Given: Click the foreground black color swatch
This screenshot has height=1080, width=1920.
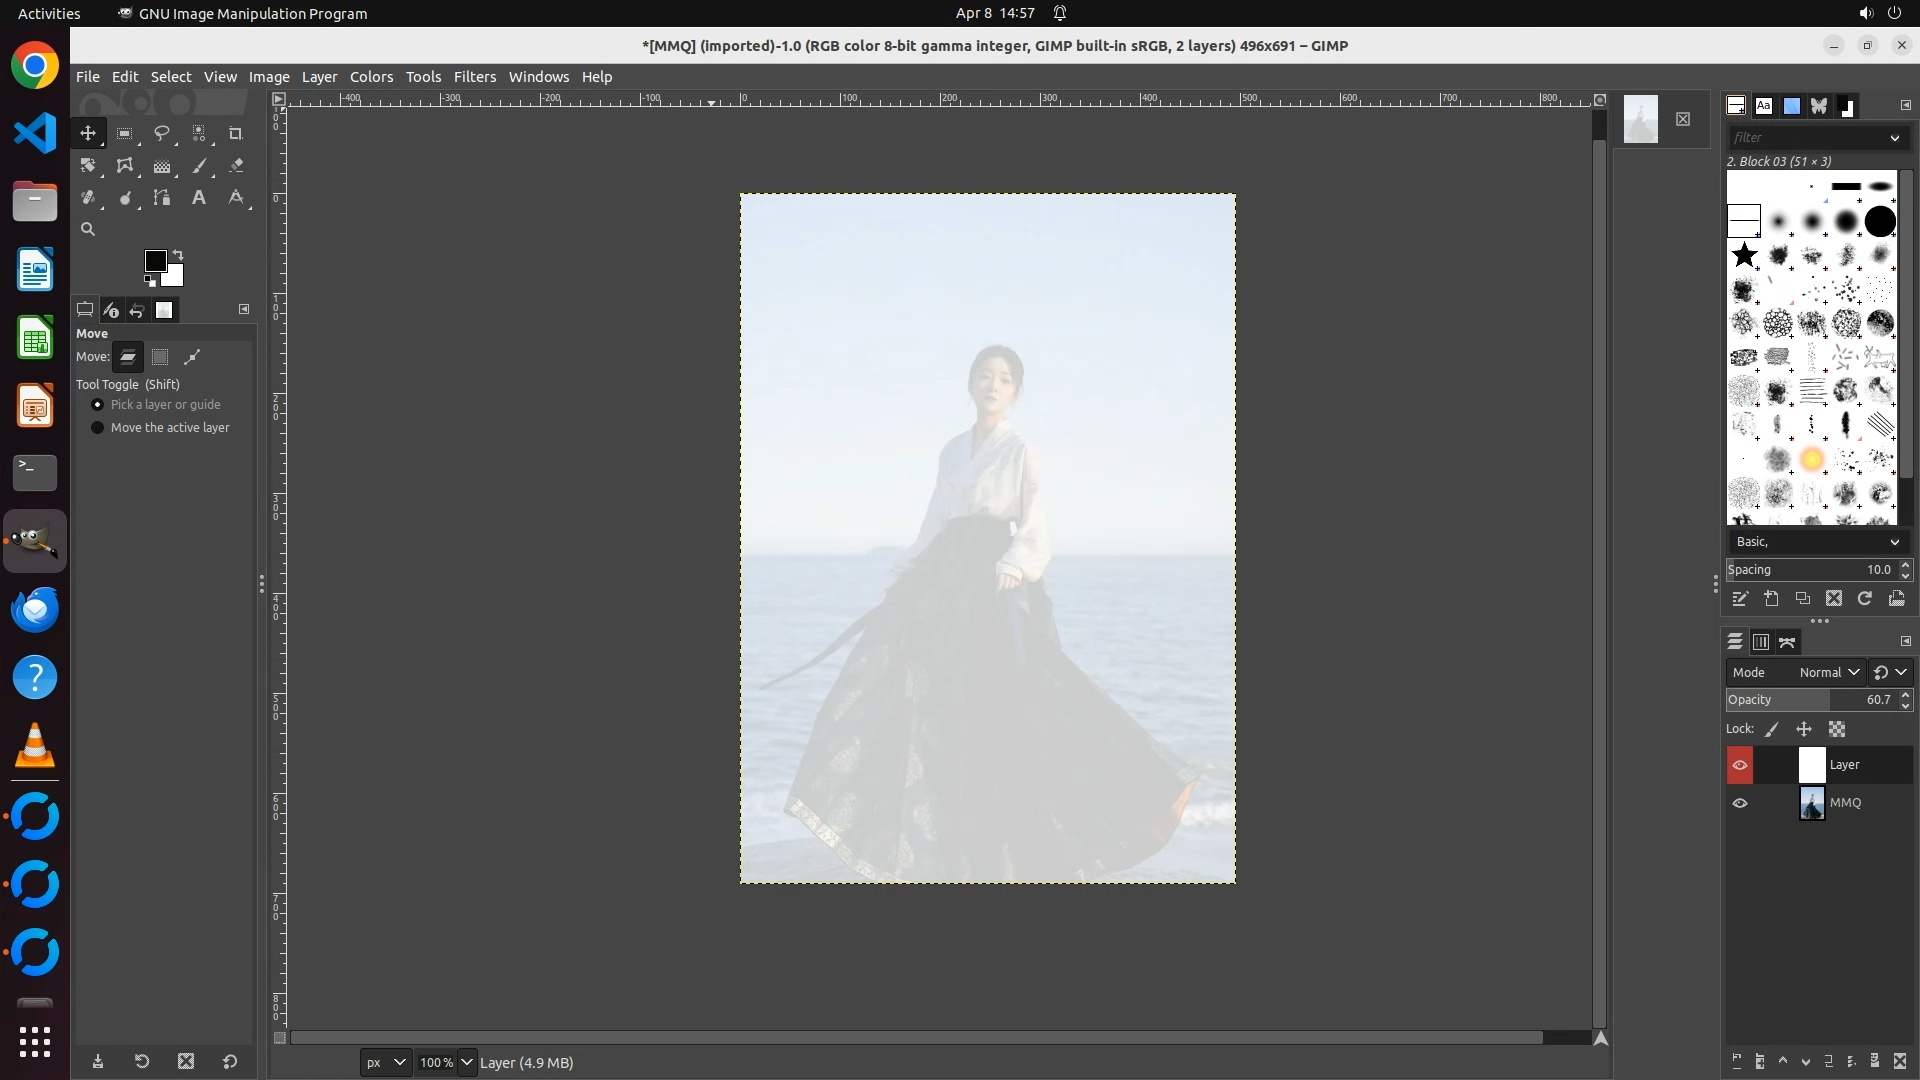Looking at the screenshot, I should [154, 261].
